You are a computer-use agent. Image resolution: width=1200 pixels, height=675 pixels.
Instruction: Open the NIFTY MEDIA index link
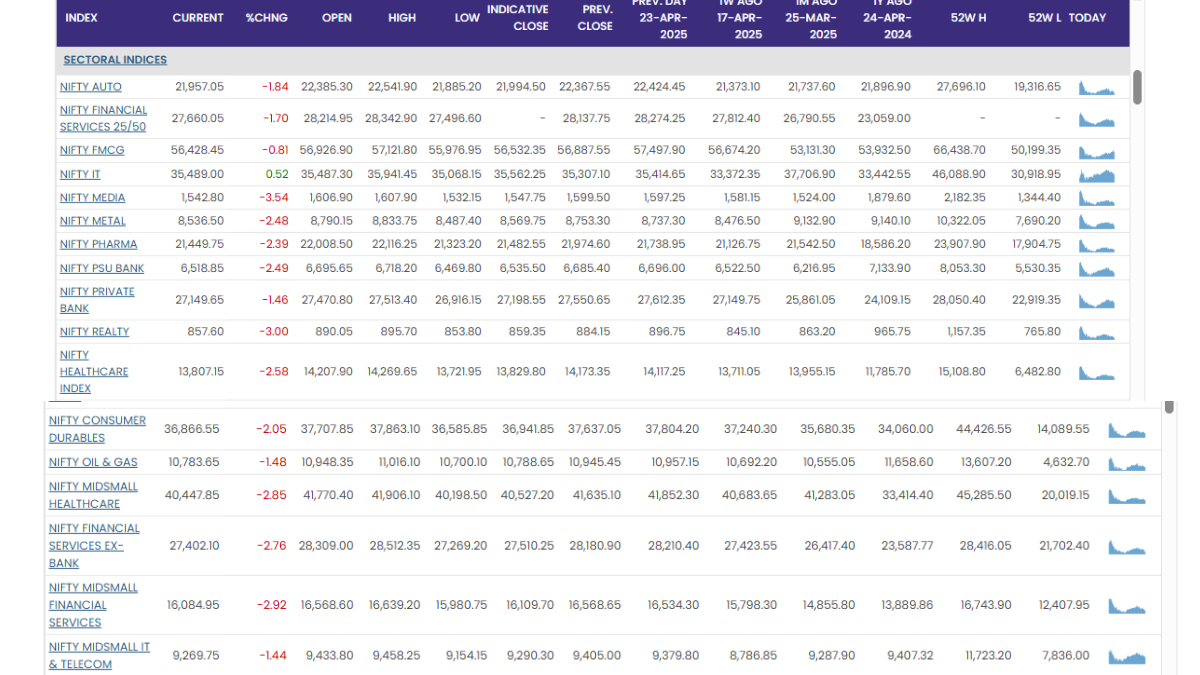pyautogui.click(x=93, y=198)
